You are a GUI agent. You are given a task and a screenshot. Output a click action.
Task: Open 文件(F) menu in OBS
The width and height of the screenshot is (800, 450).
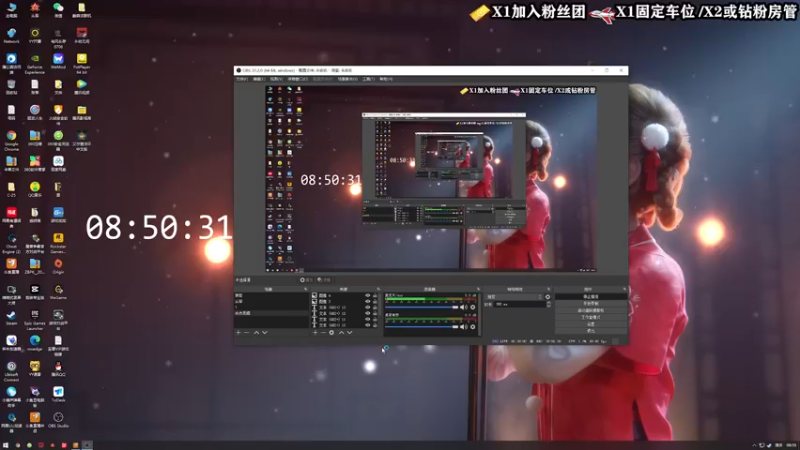pos(242,79)
